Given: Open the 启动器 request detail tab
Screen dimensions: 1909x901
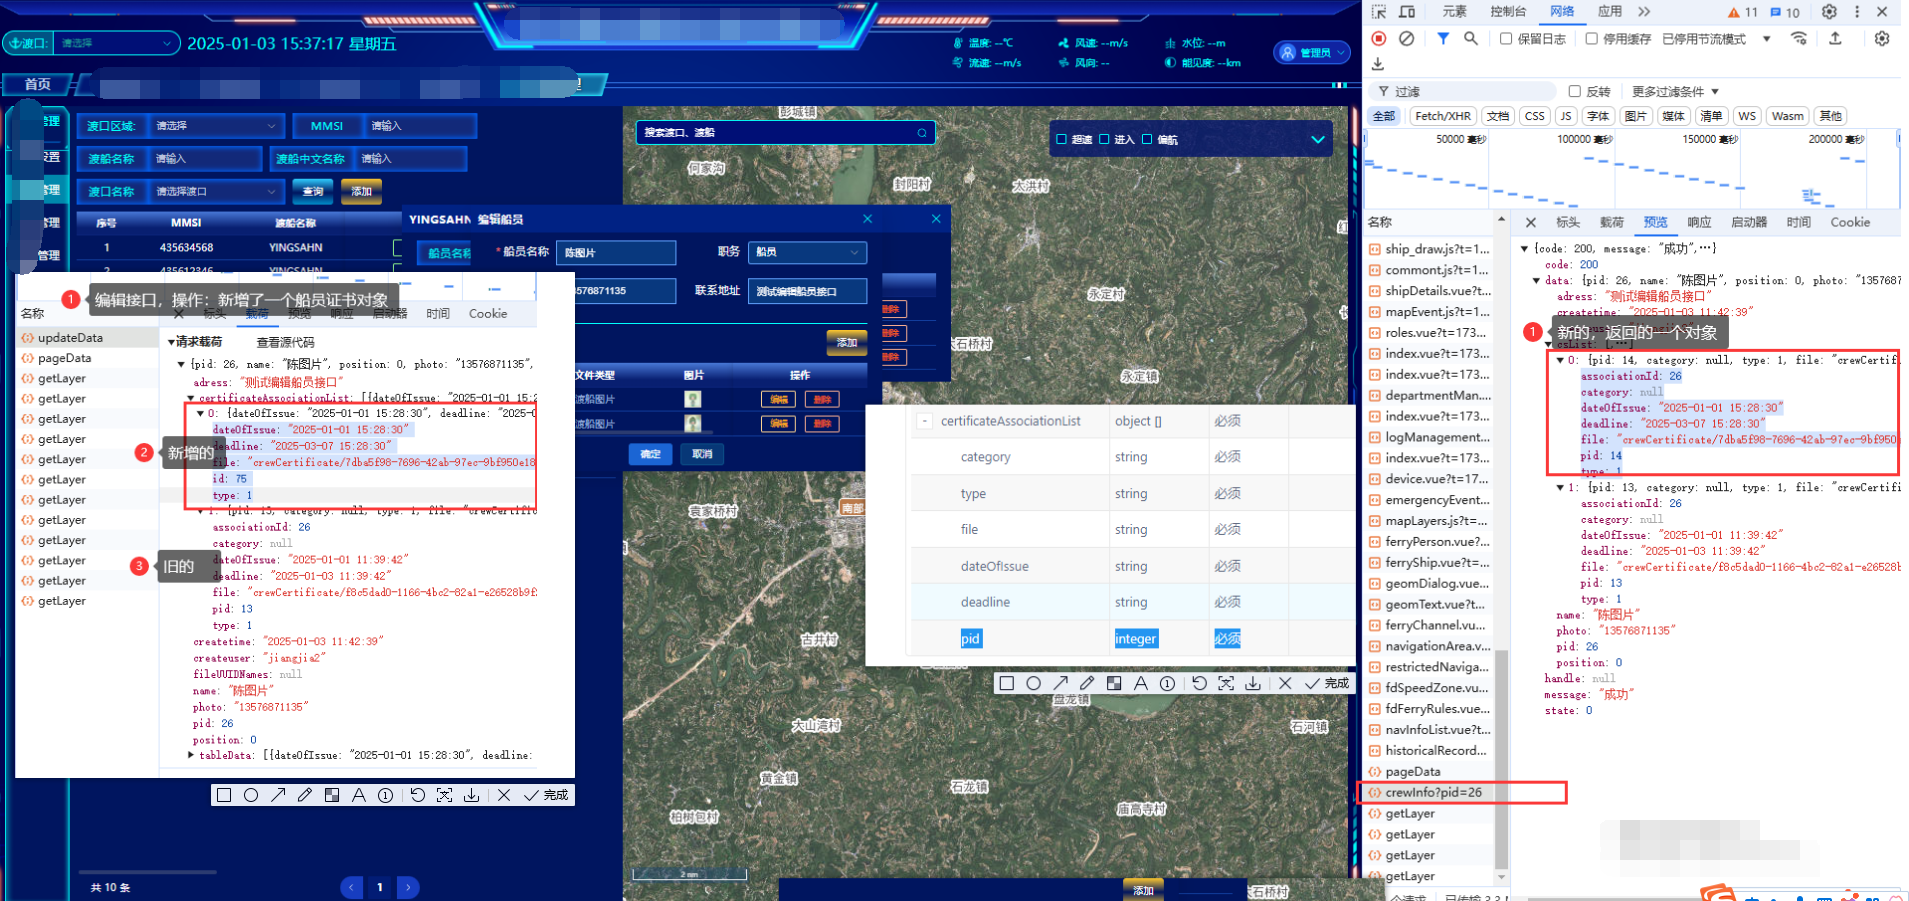Looking at the screenshot, I should 1749,222.
